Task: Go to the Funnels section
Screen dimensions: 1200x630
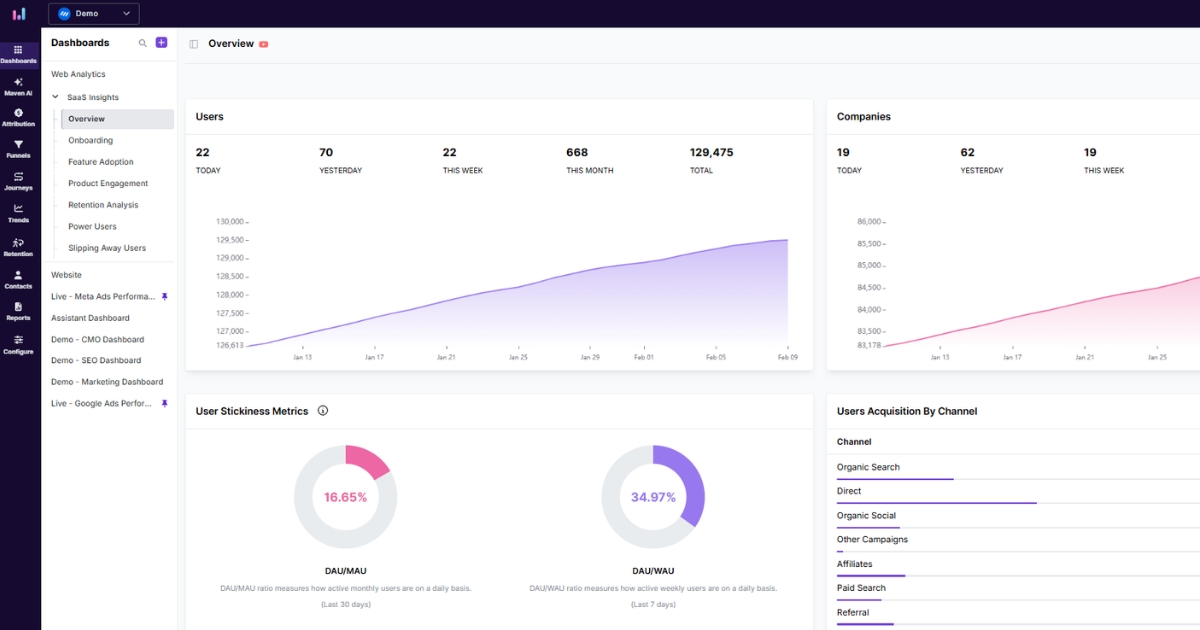Action: [18, 150]
